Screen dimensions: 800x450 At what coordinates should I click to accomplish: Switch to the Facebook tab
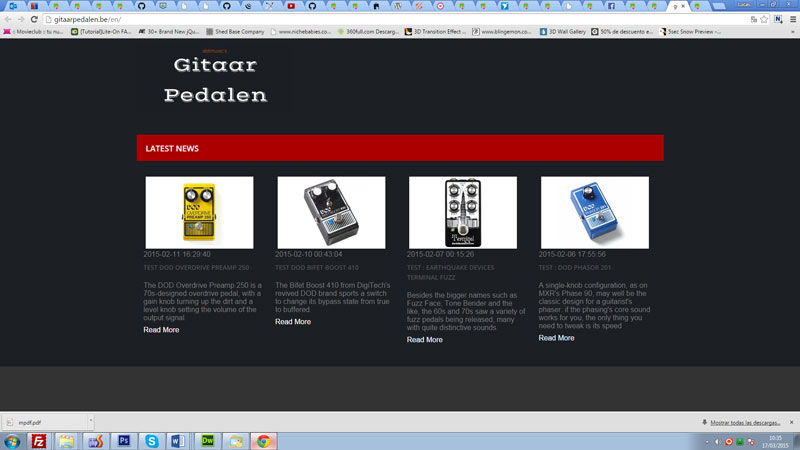[611, 6]
